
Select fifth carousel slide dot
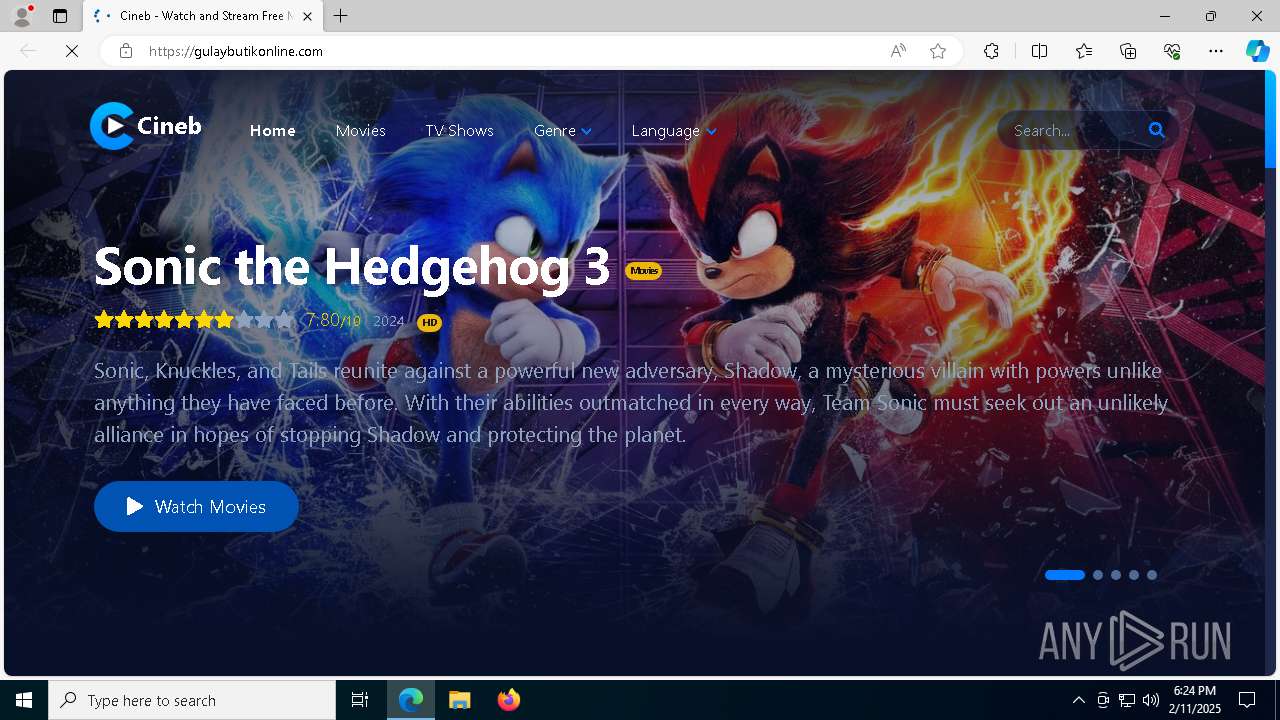pyautogui.click(x=1152, y=575)
